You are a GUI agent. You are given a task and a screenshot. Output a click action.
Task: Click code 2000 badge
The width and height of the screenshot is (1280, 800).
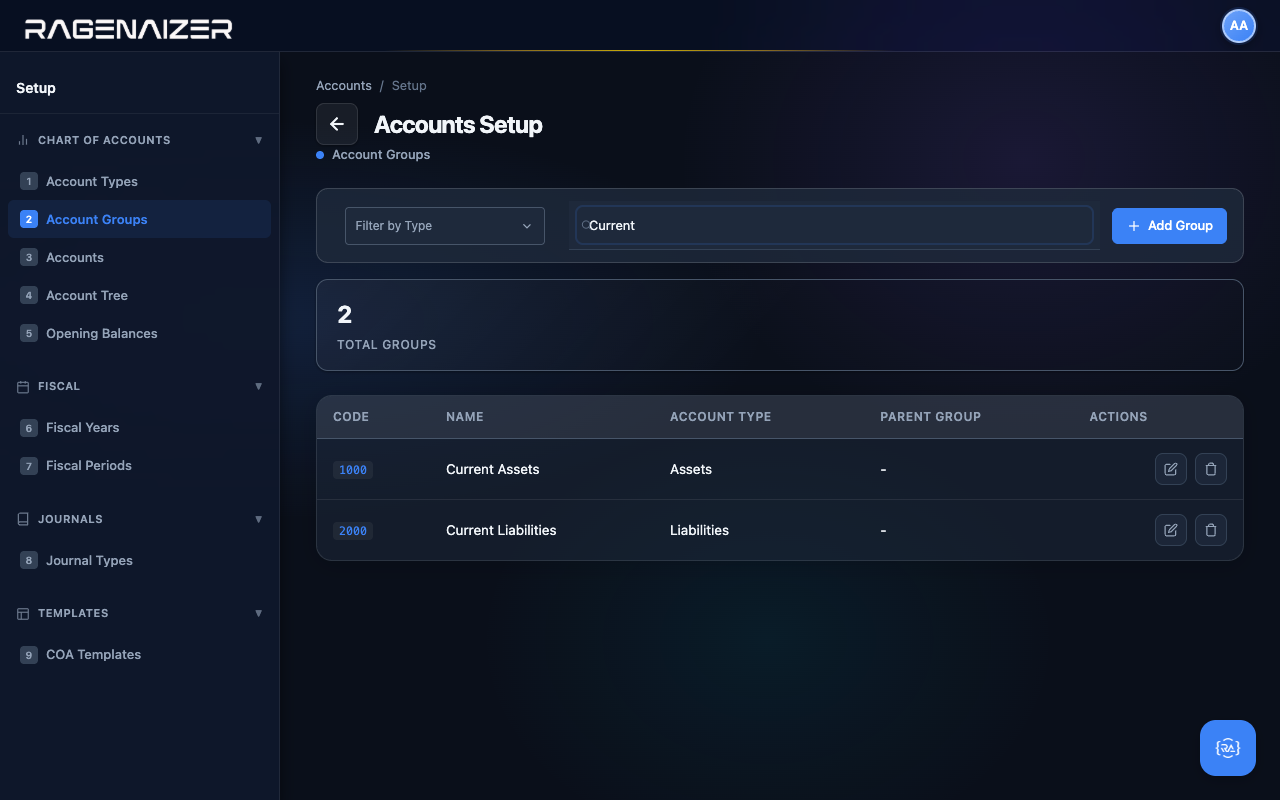[x=353, y=531]
